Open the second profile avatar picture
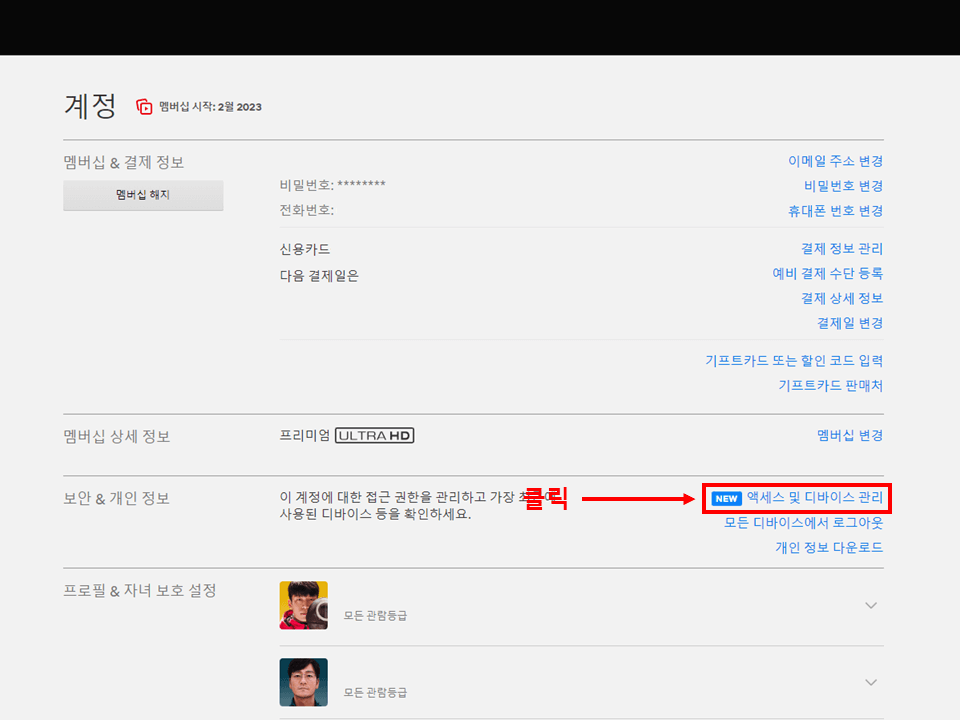960x720 pixels. (303, 682)
